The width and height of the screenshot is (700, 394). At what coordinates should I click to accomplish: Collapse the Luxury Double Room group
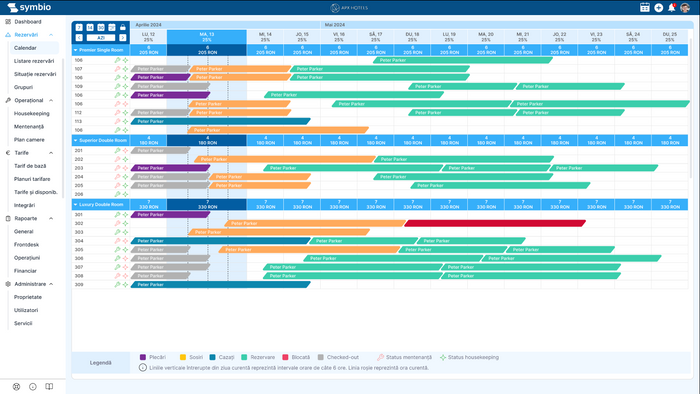[x=75, y=205]
